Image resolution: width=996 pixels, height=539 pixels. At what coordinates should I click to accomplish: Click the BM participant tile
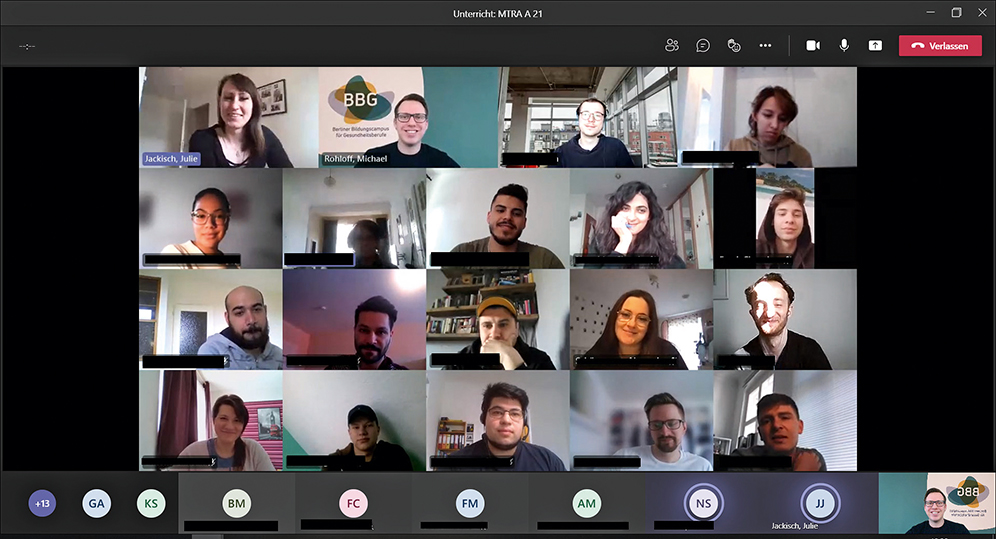[236, 503]
